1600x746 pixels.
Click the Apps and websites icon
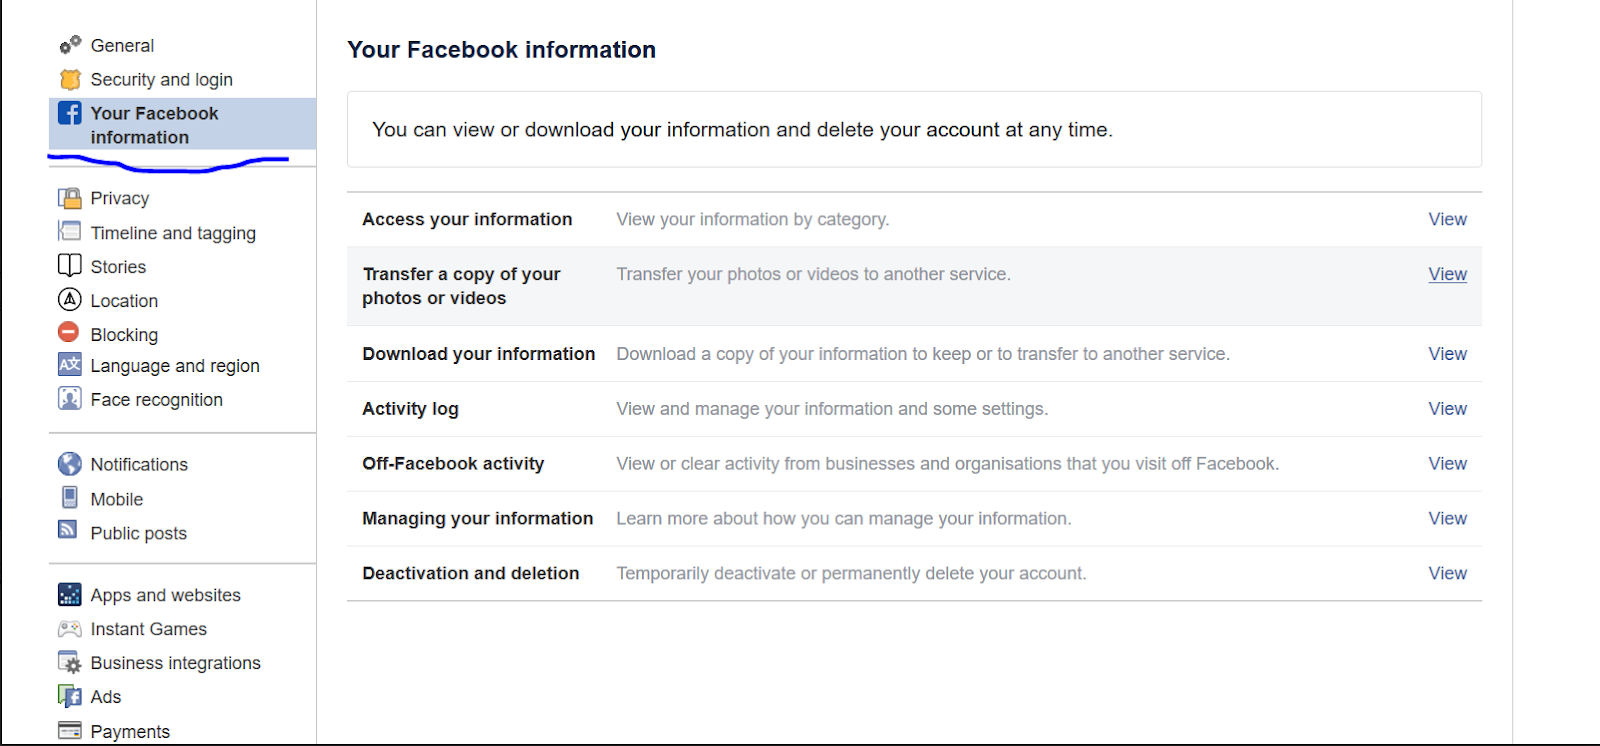[70, 594]
